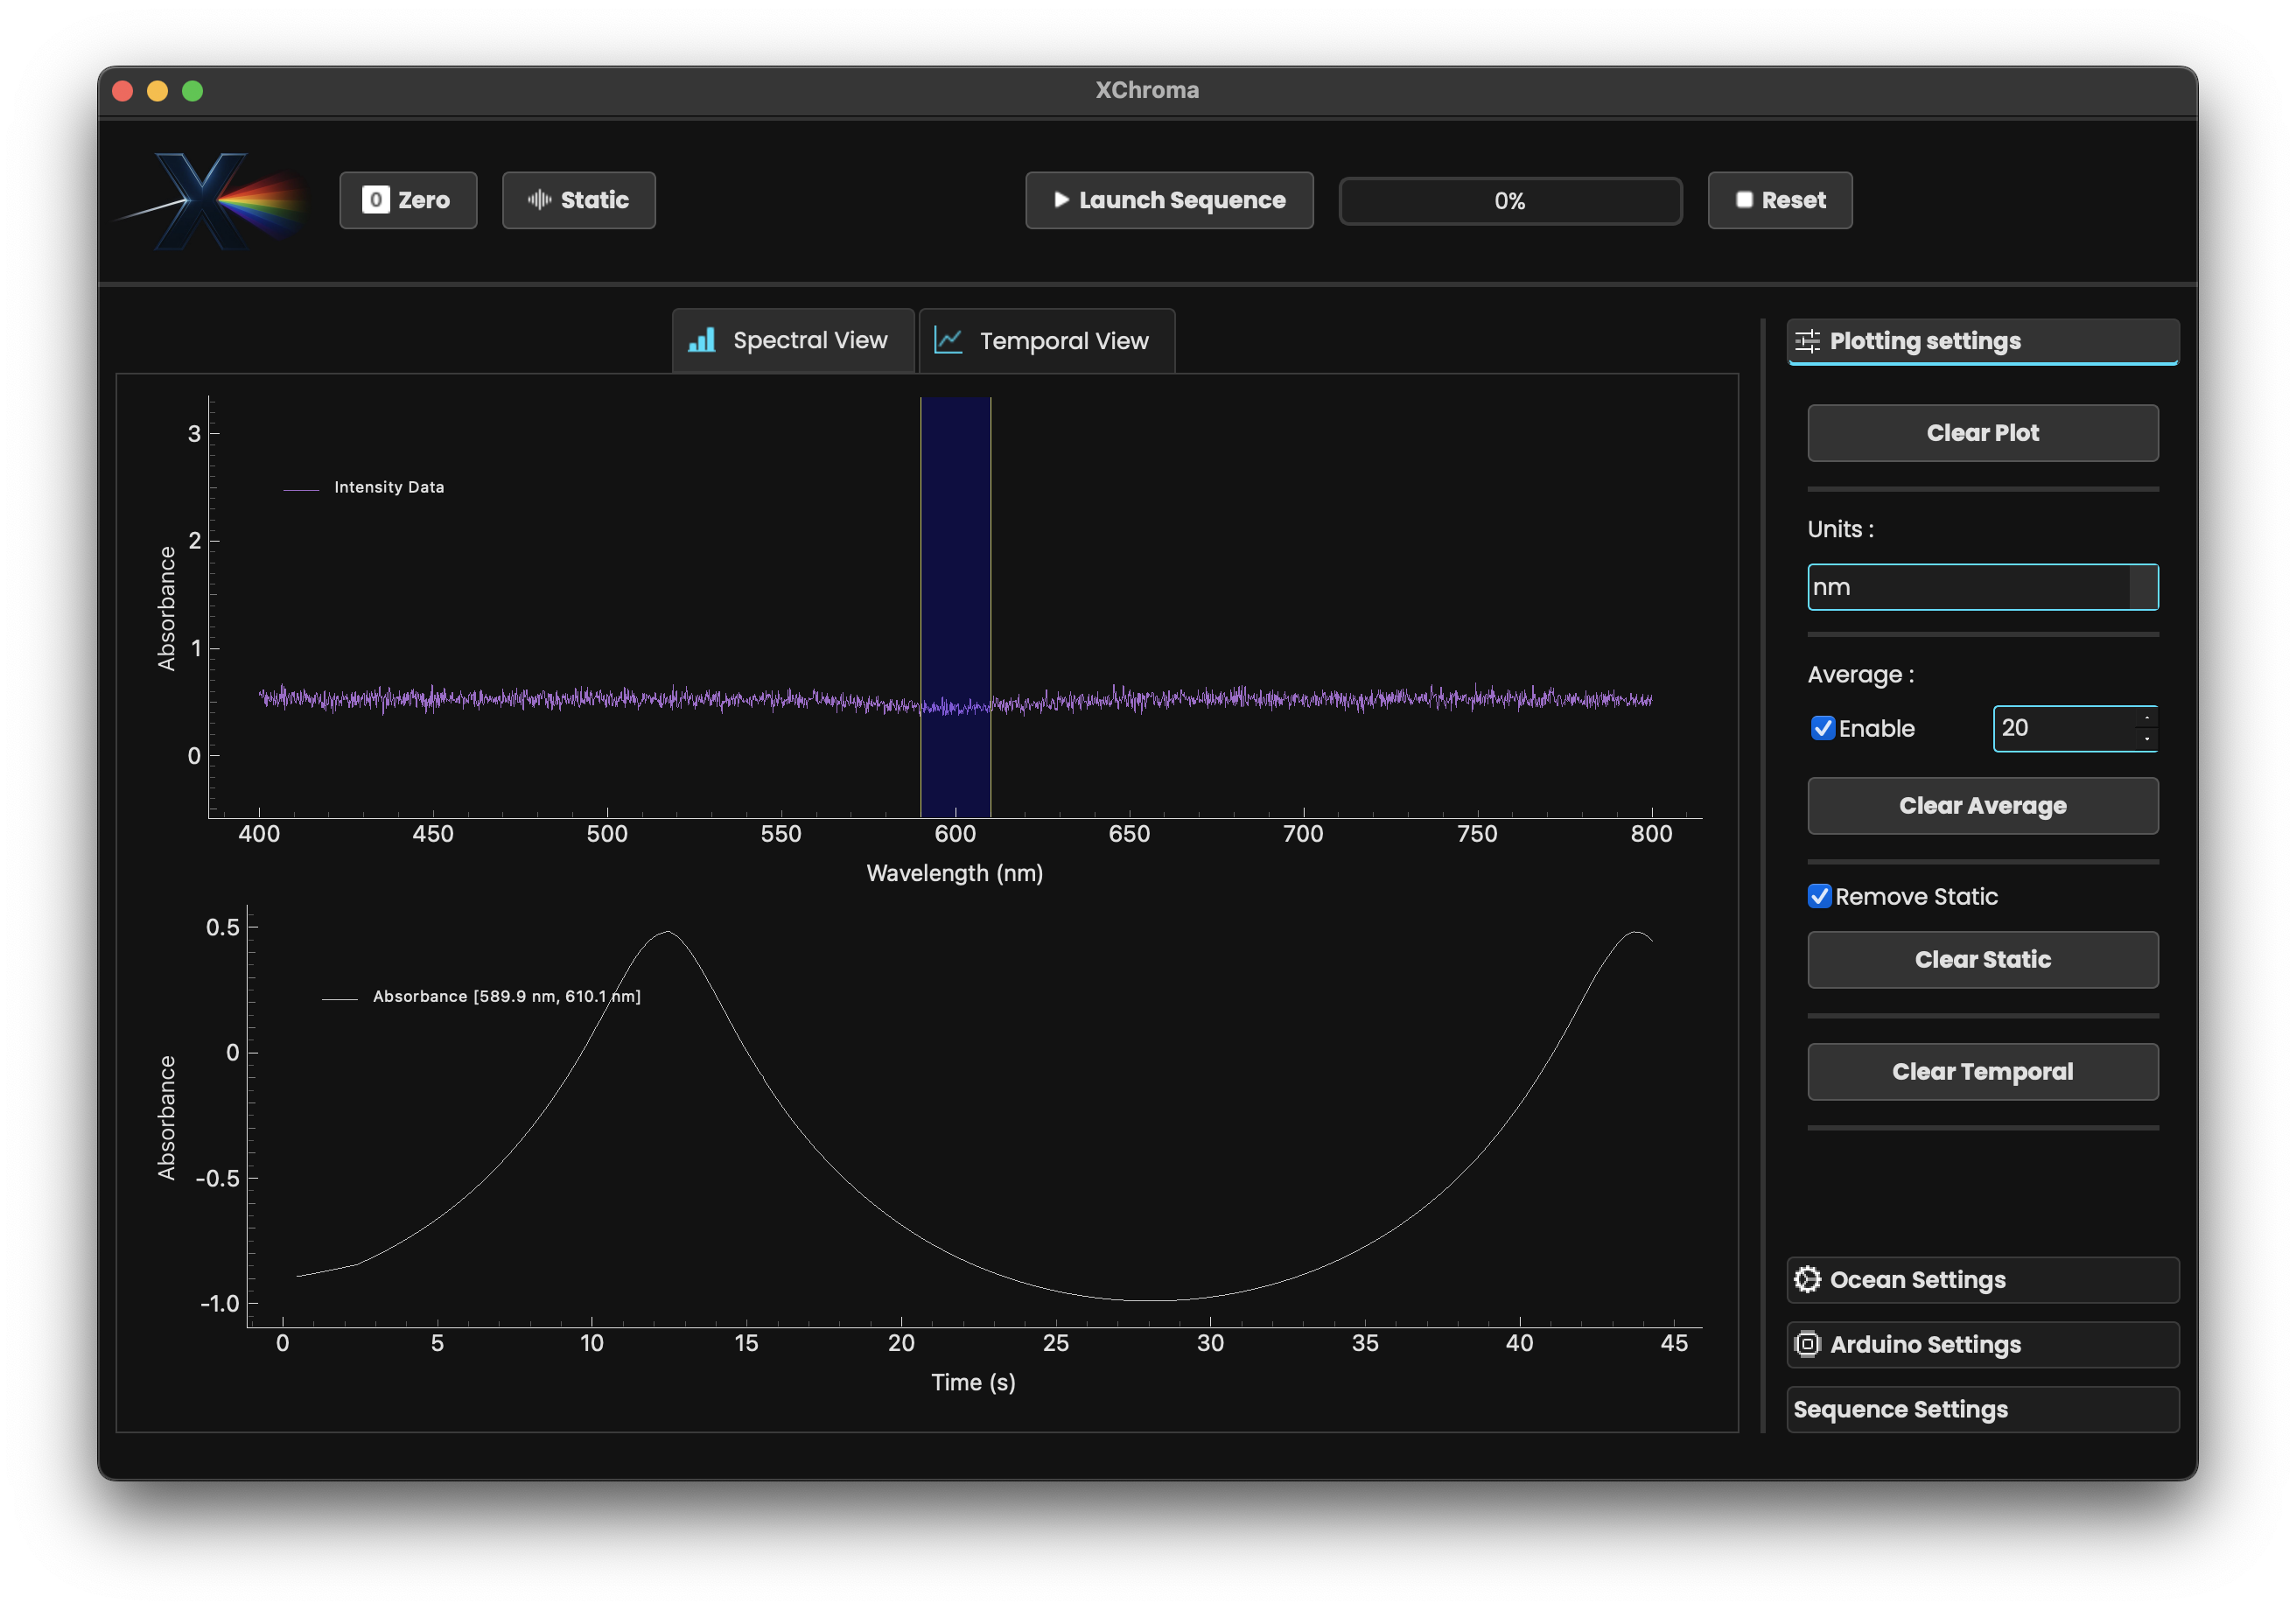The width and height of the screenshot is (2296, 1610).
Task: Expand the Sequence Settings section
Action: click(1982, 1410)
